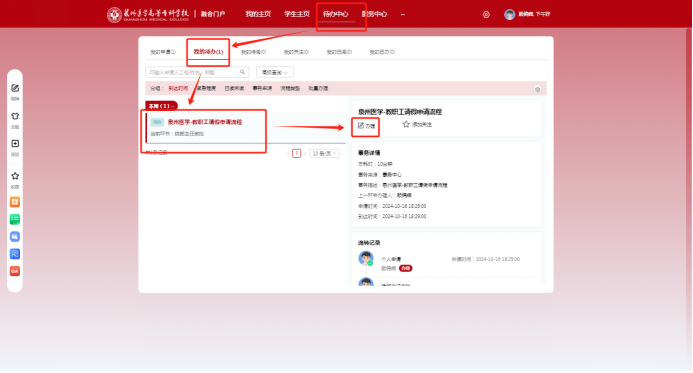Open 待办中心 in top navigation
This screenshot has height=373, width=693.
click(x=335, y=14)
